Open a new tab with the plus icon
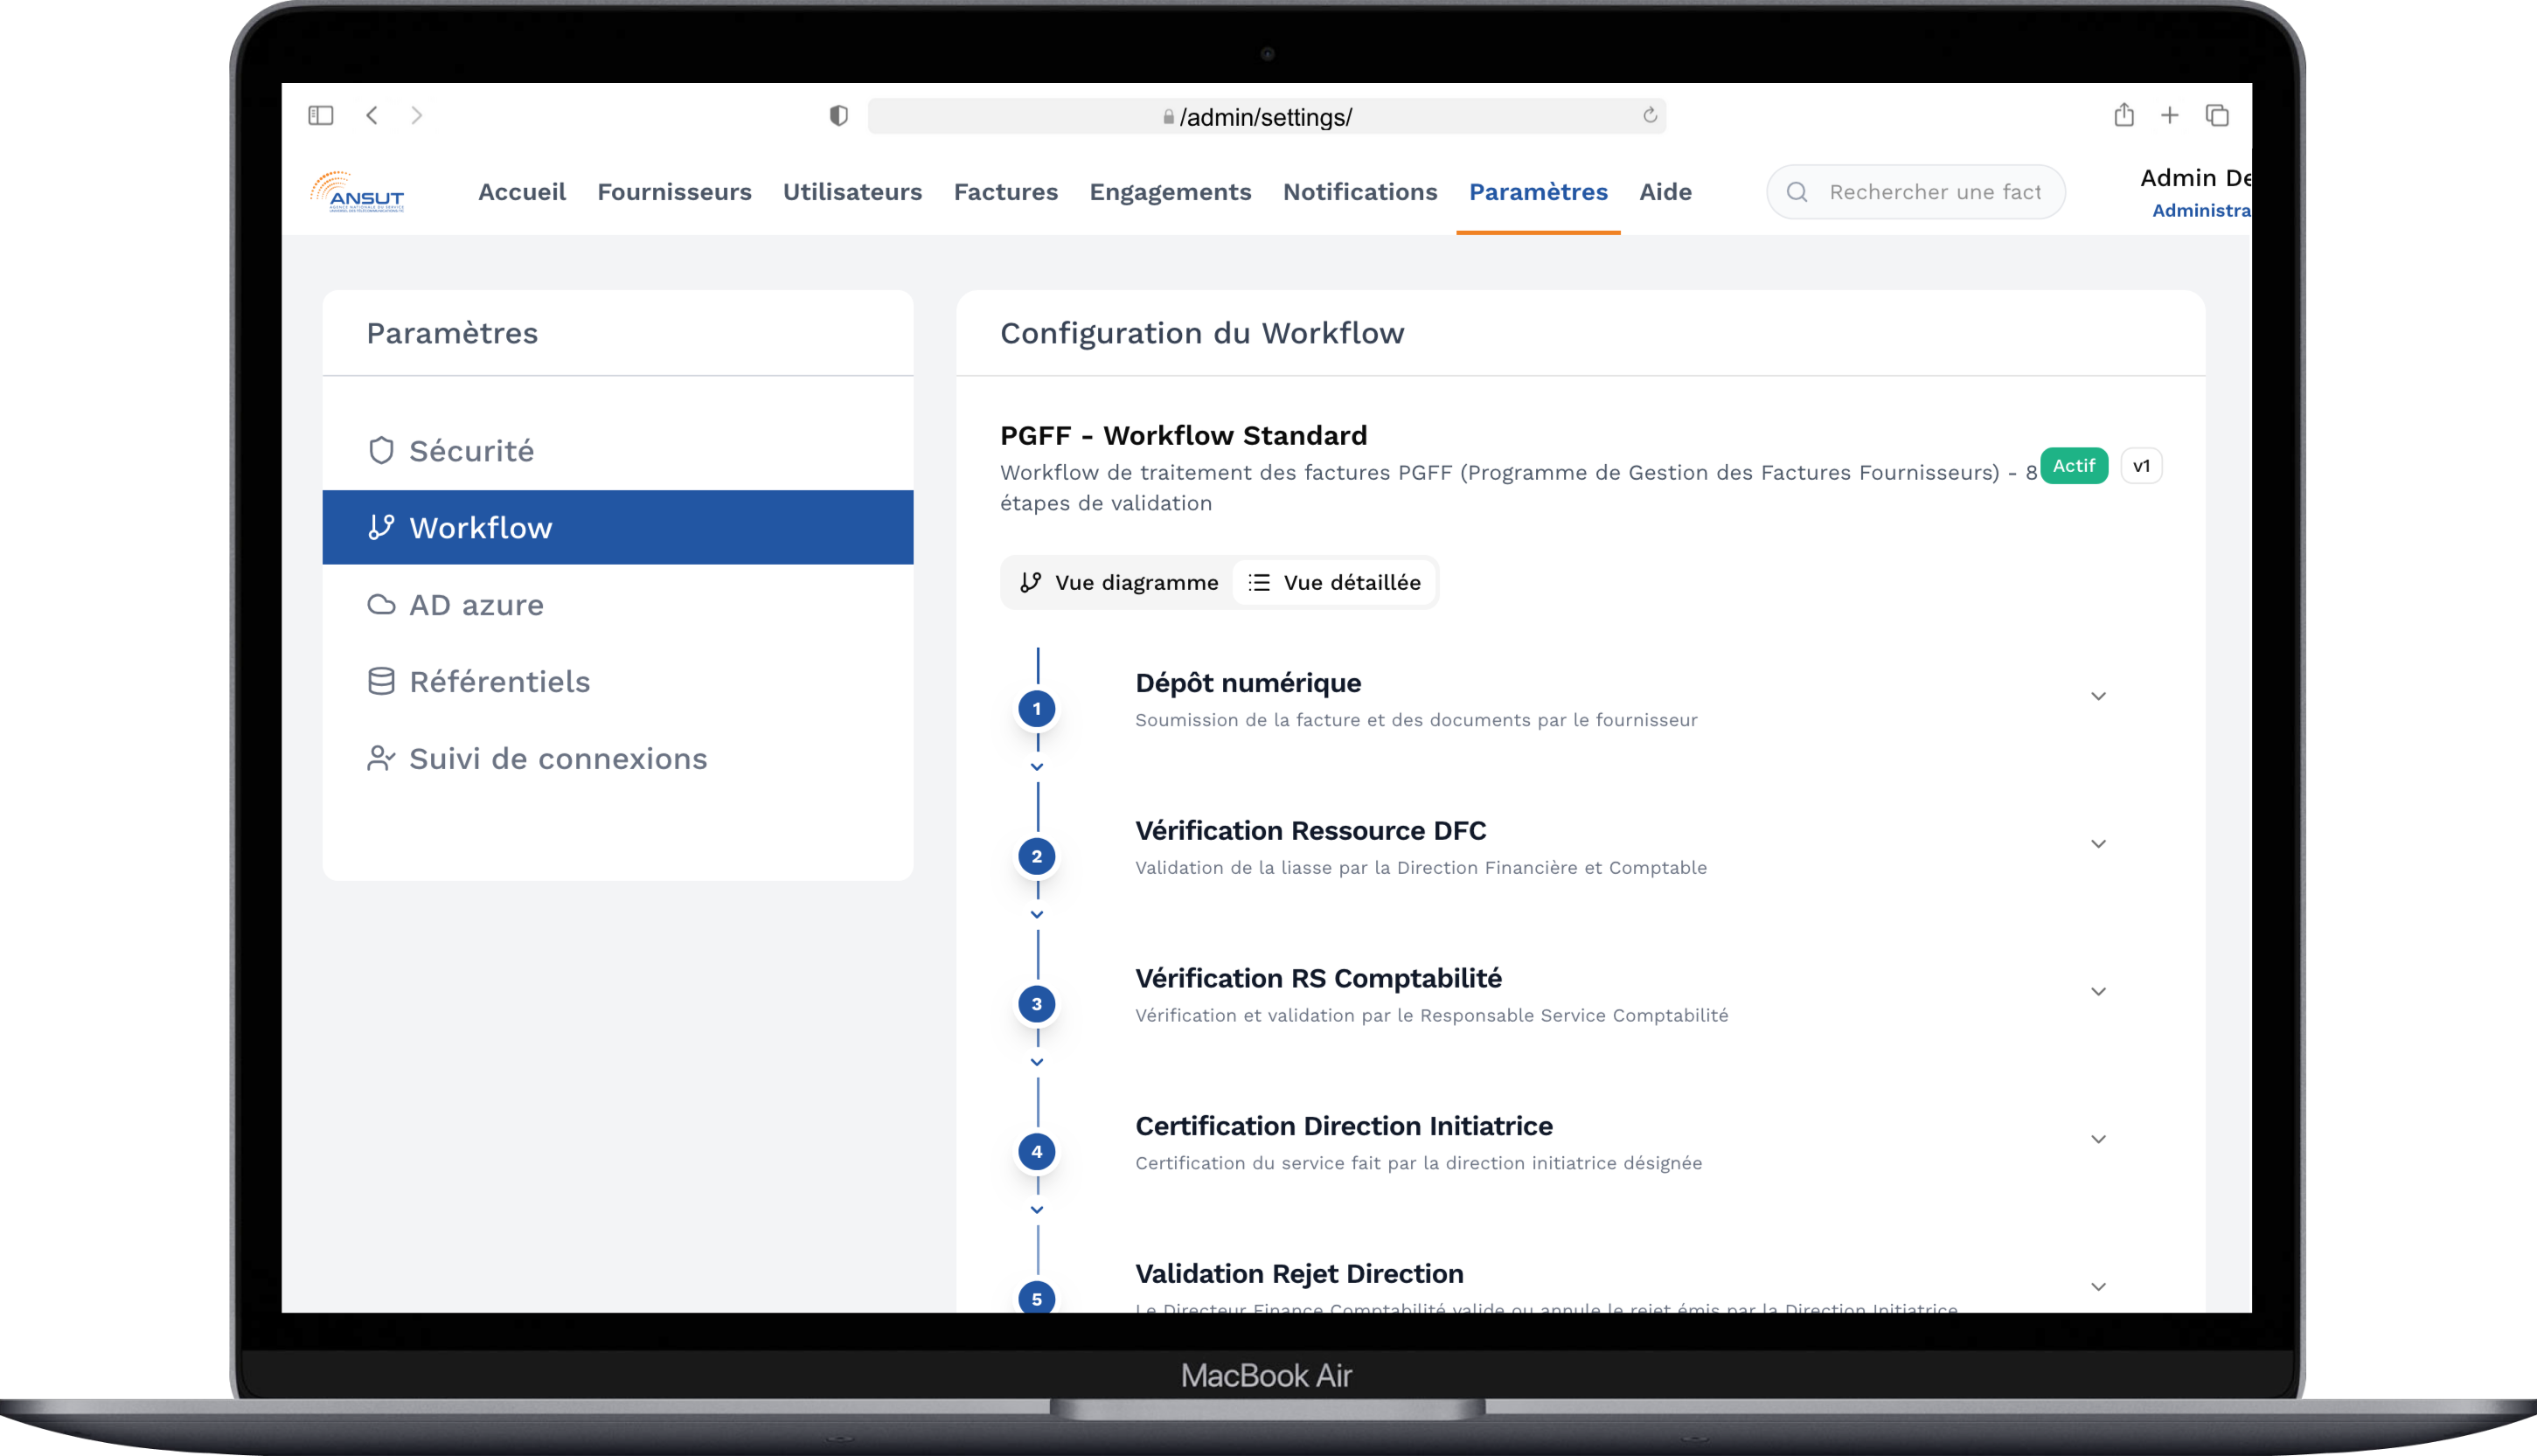Image resolution: width=2537 pixels, height=1456 pixels. pos(2169,116)
